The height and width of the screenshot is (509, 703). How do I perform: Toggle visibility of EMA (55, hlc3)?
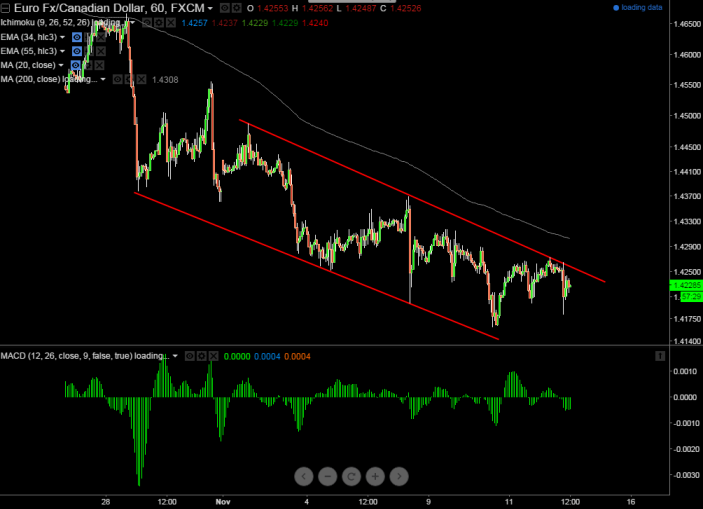pyautogui.click(x=77, y=51)
